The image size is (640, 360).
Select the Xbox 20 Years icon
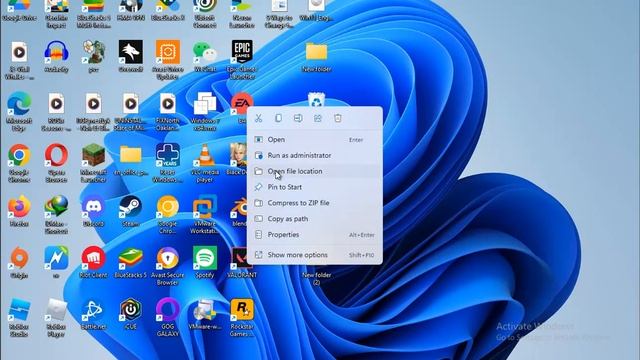[x=168, y=155]
